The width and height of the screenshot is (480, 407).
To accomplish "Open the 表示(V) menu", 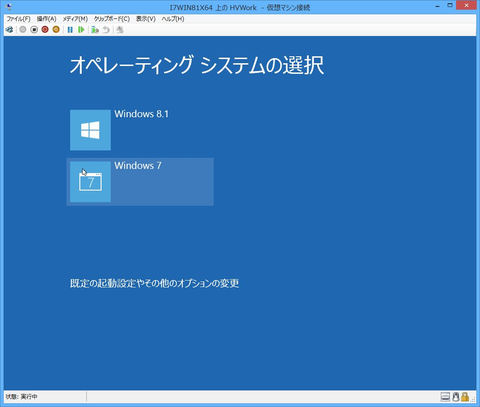I will coord(146,19).
